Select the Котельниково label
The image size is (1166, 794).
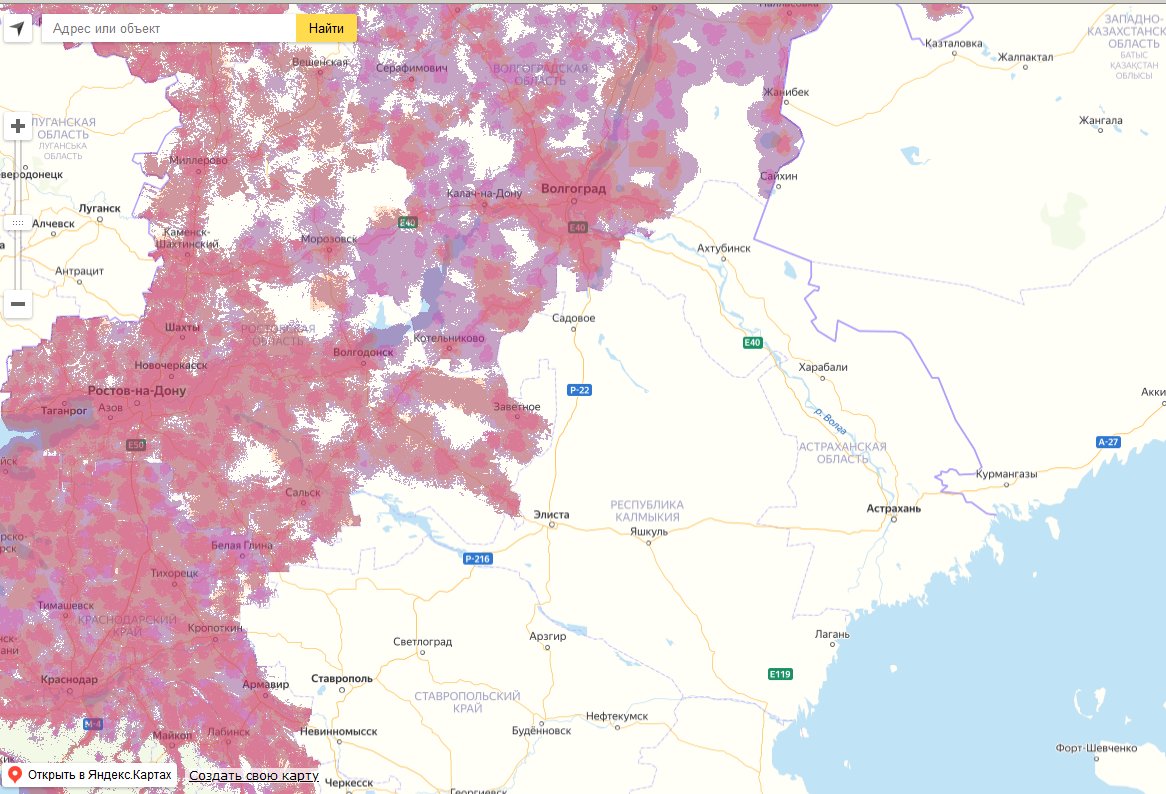coord(448,338)
